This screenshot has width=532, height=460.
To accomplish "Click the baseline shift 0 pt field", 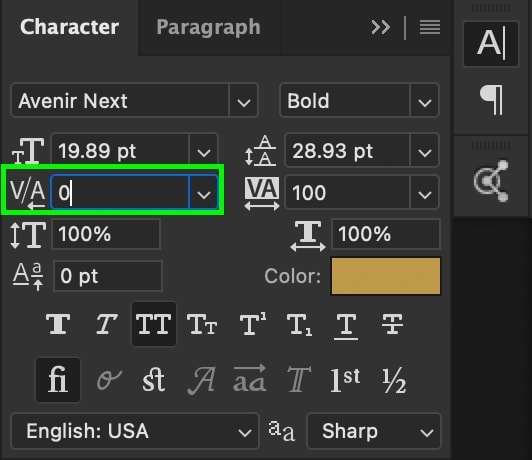I will click(x=108, y=276).
